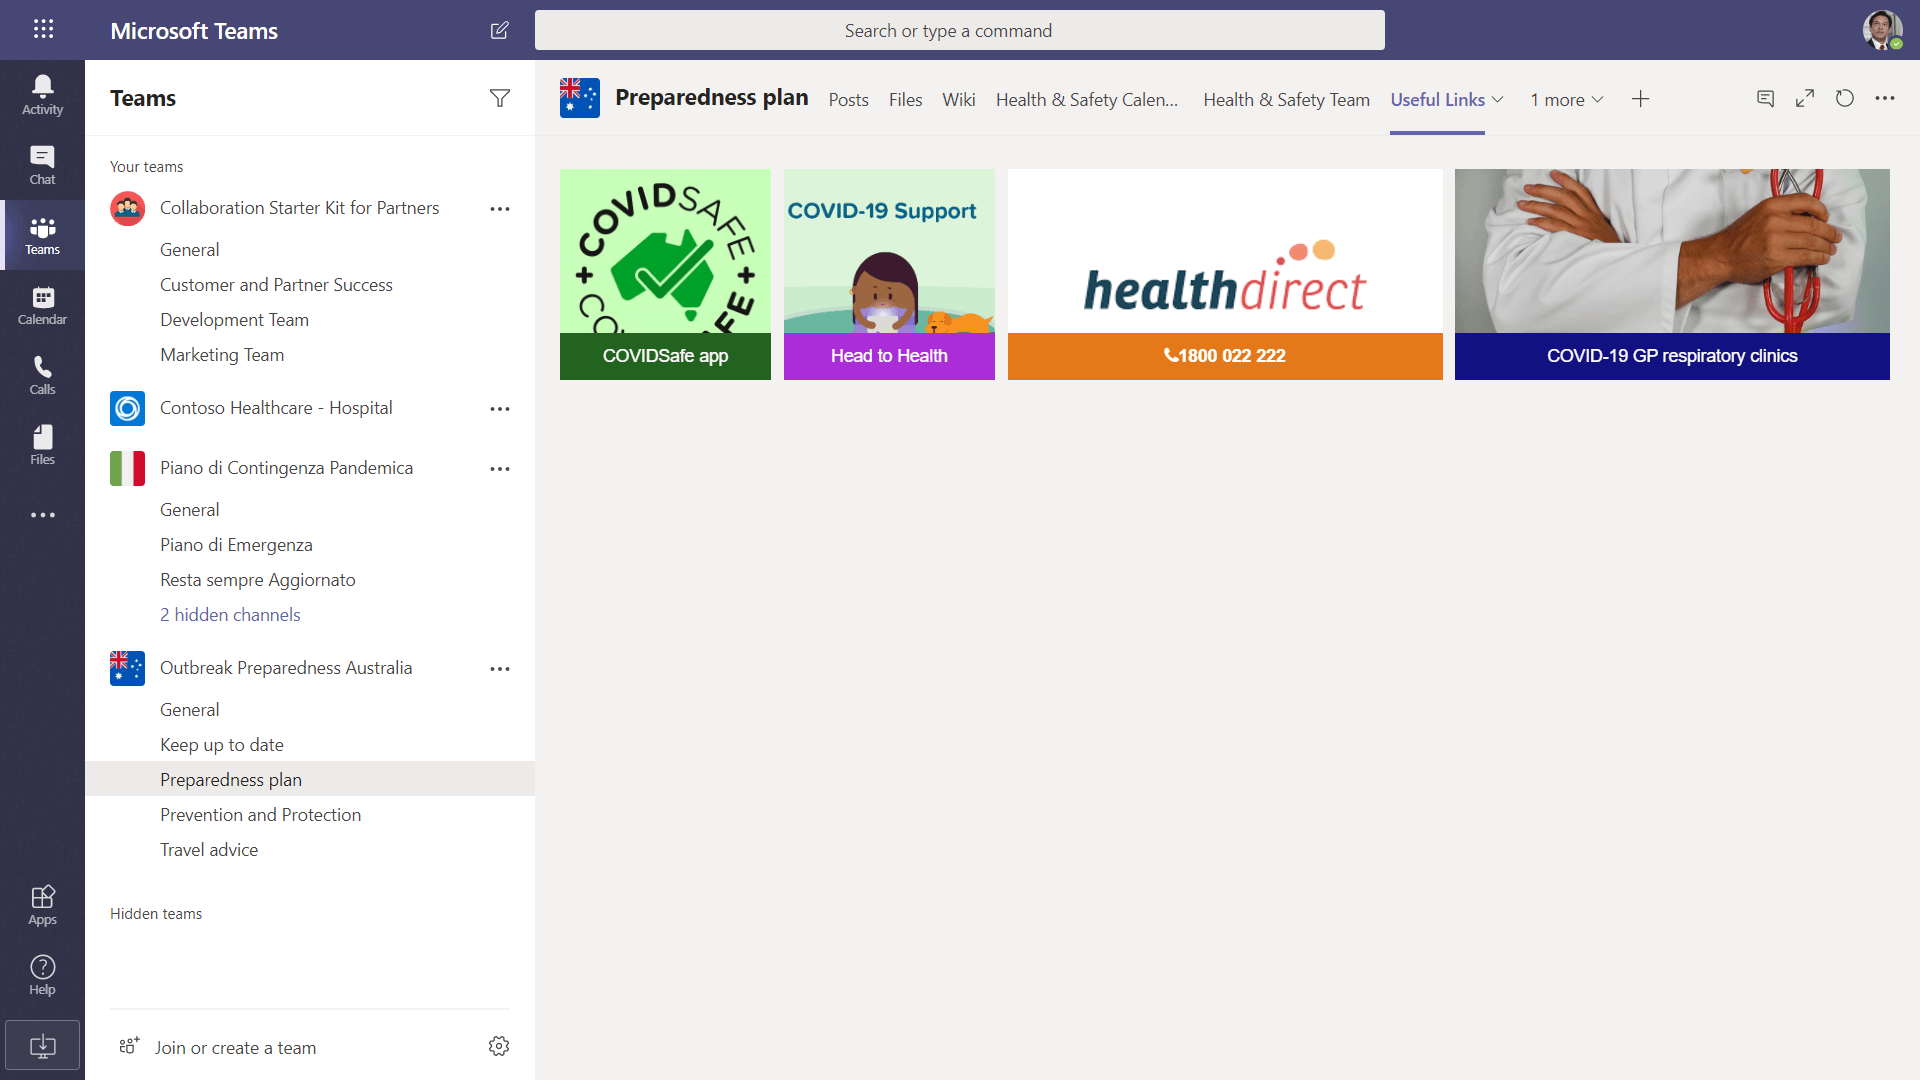Select the Teams sidebar icon
Screen dimensions: 1920x1080
point(42,235)
